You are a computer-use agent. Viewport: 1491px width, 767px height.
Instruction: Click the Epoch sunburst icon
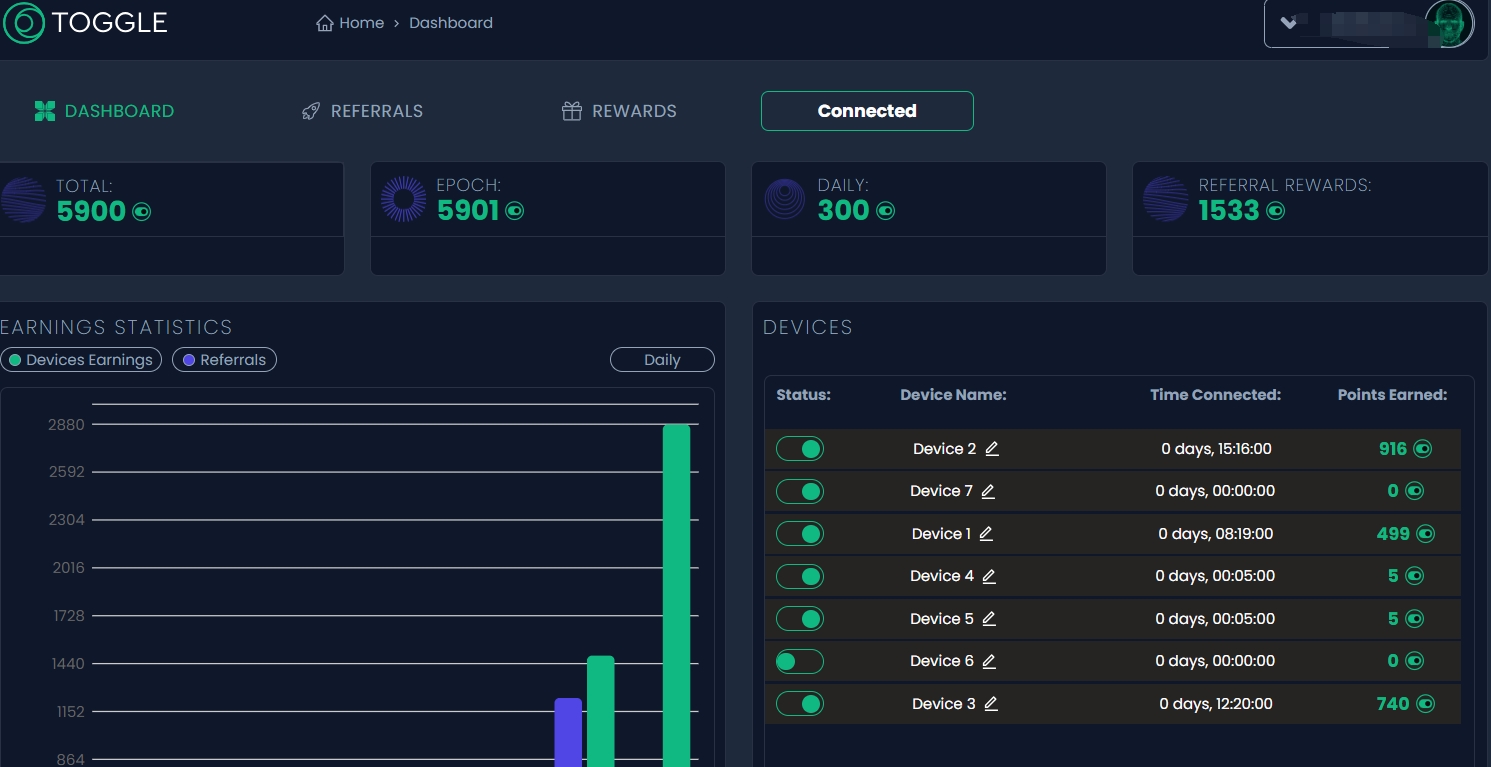(x=404, y=199)
